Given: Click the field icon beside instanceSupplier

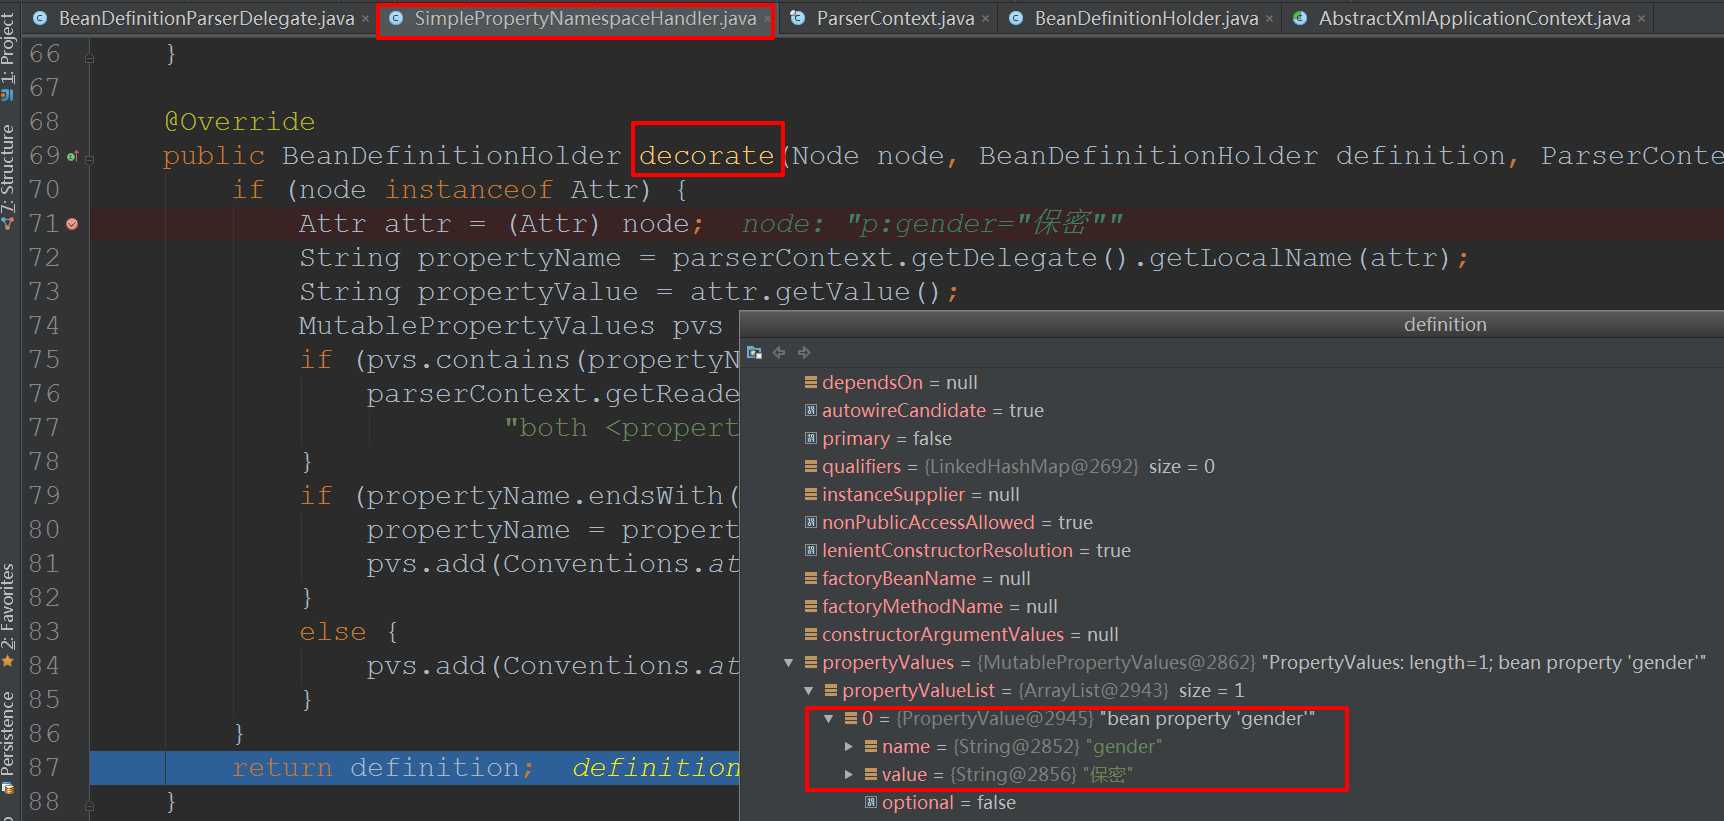Looking at the screenshot, I should pyautogui.click(x=811, y=494).
